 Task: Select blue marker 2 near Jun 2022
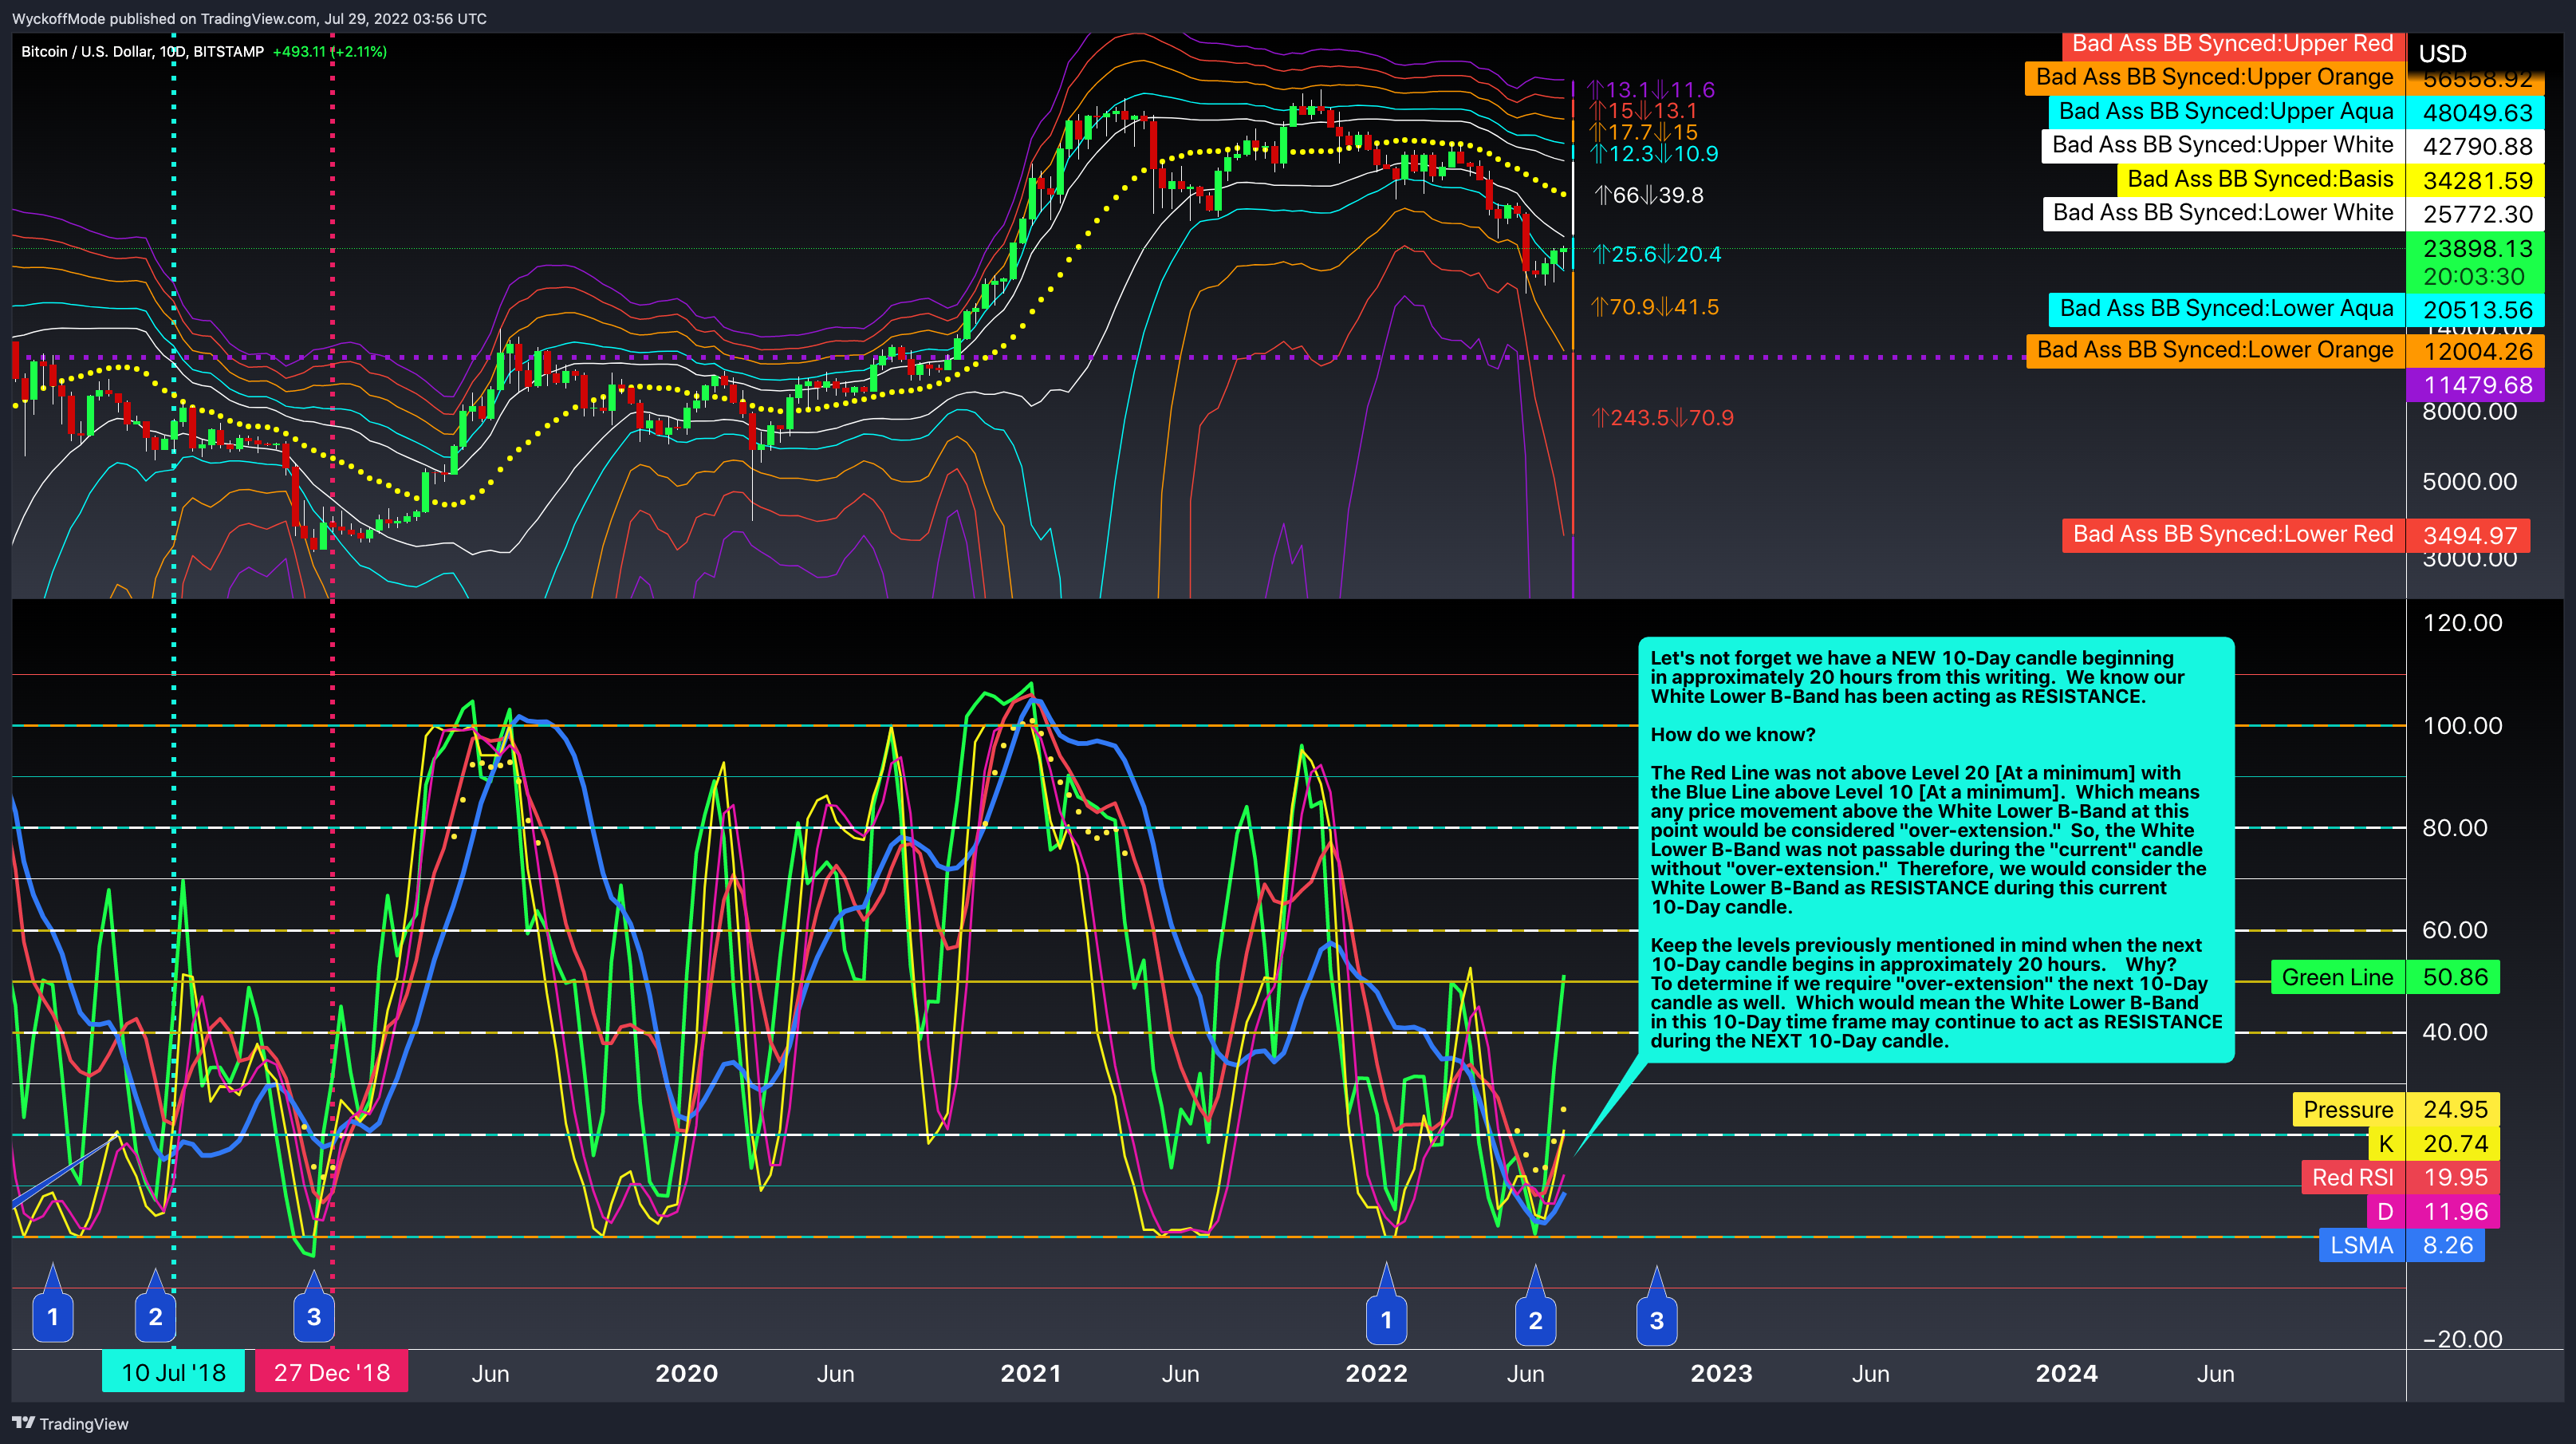click(1535, 1320)
